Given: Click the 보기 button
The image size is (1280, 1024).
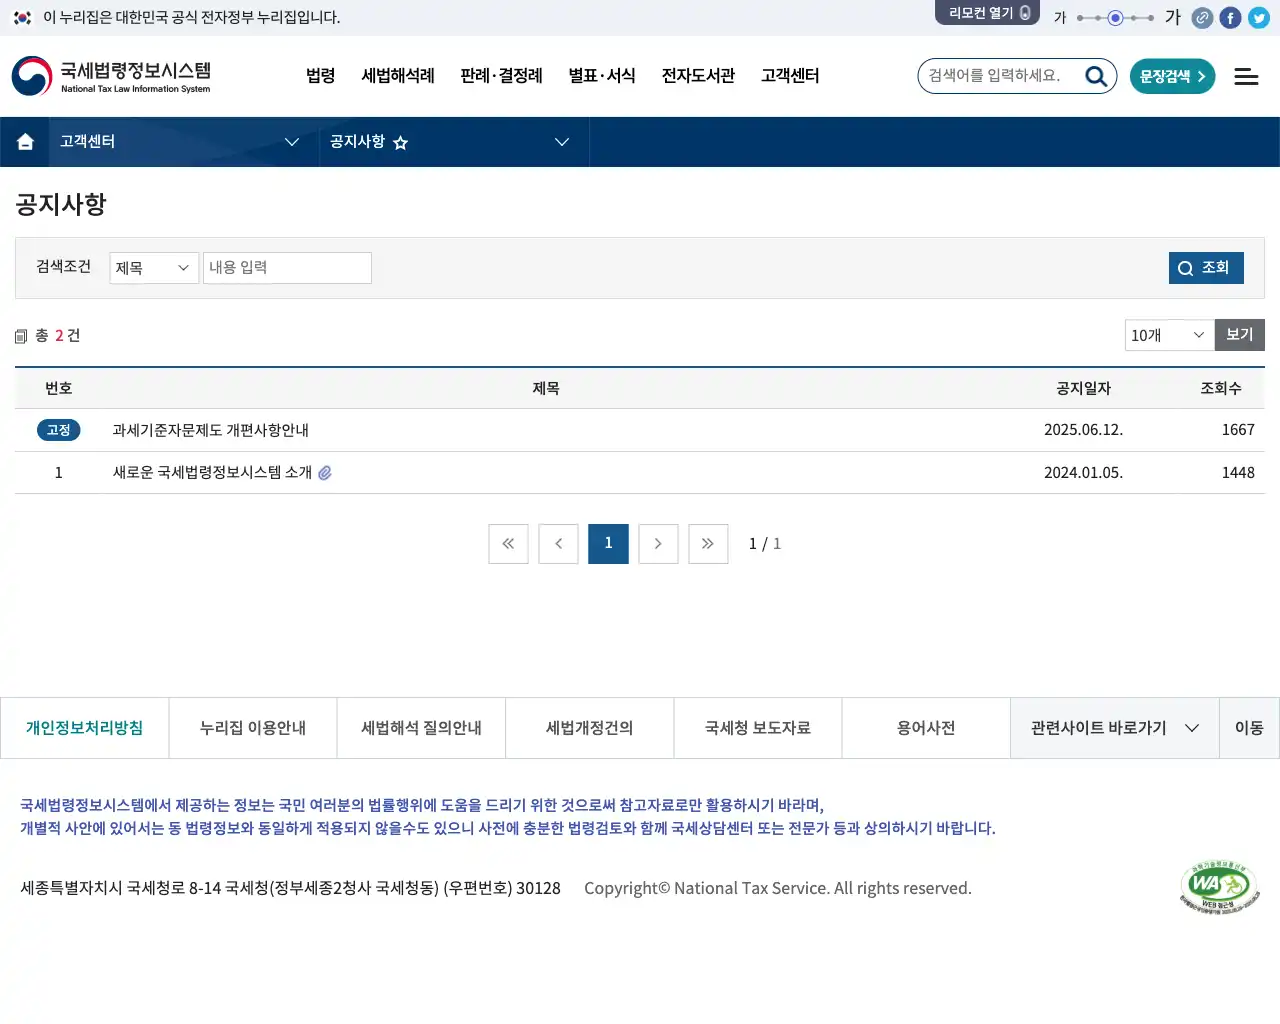Looking at the screenshot, I should 1240,335.
